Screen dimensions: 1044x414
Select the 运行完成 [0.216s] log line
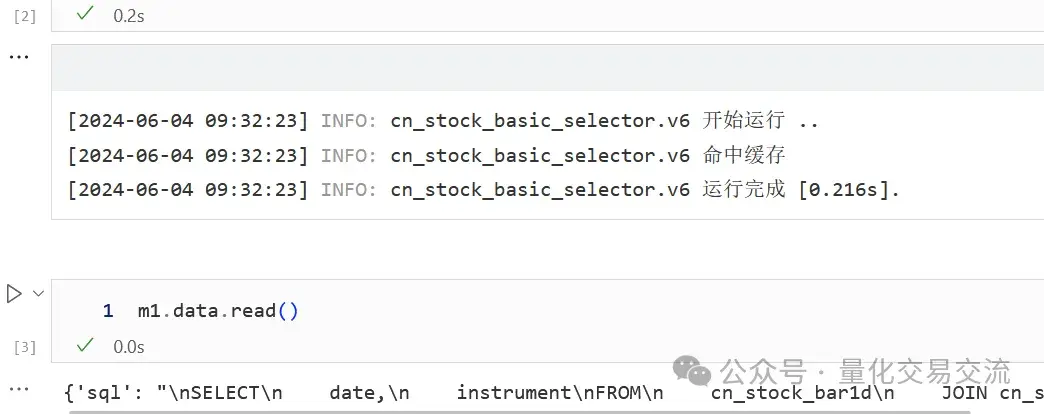[483, 190]
